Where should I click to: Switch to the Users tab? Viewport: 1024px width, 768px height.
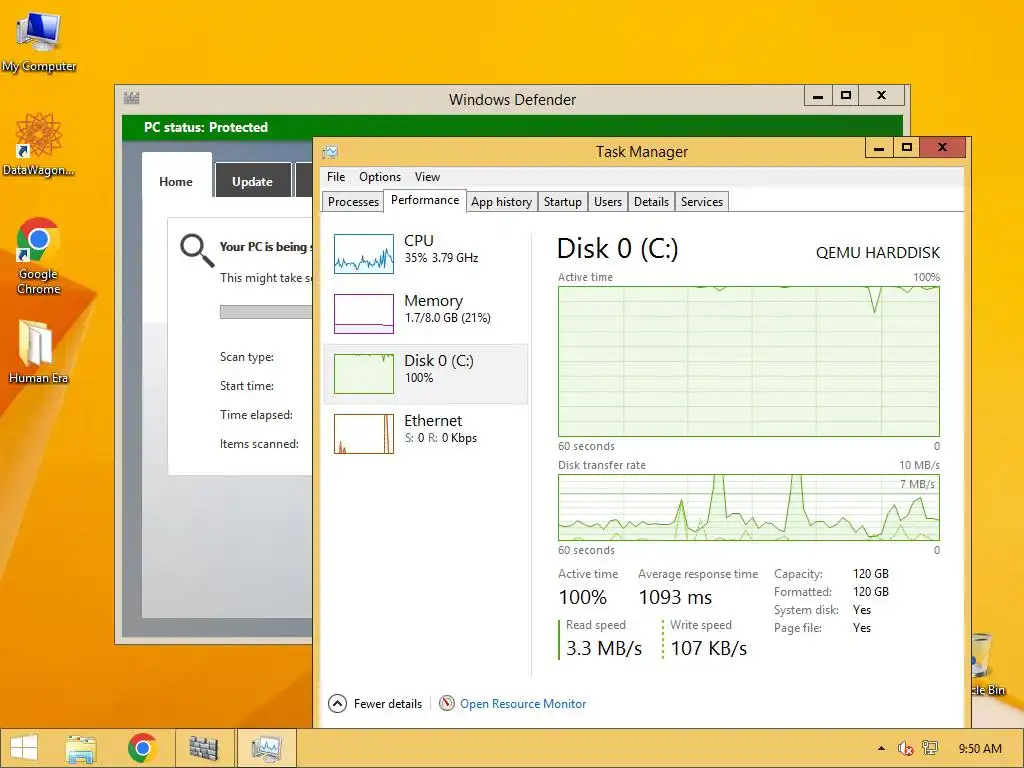point(607,202)
